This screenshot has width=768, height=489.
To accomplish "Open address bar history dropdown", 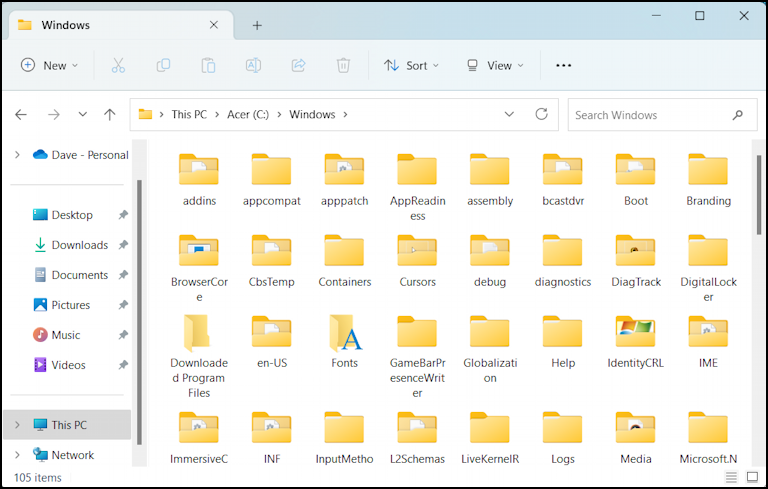I will (509, 115).
